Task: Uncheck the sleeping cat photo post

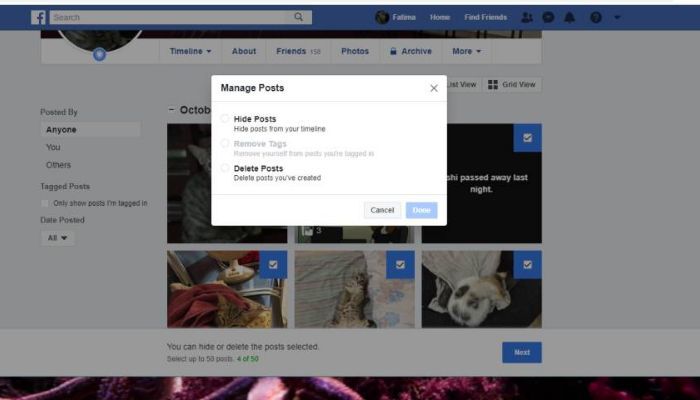Action: pyautogui.click(x=400, y=264)
